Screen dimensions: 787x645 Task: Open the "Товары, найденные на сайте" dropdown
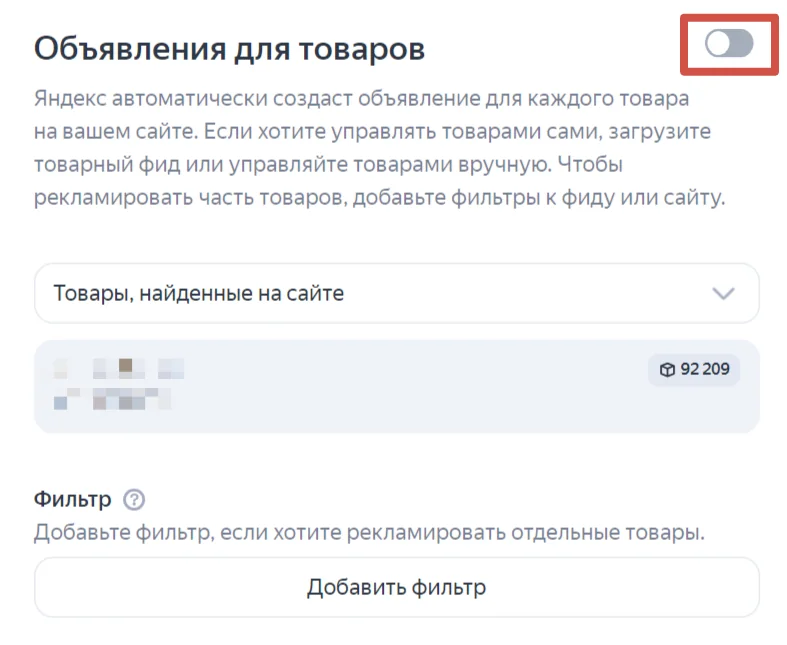[397, 293]
